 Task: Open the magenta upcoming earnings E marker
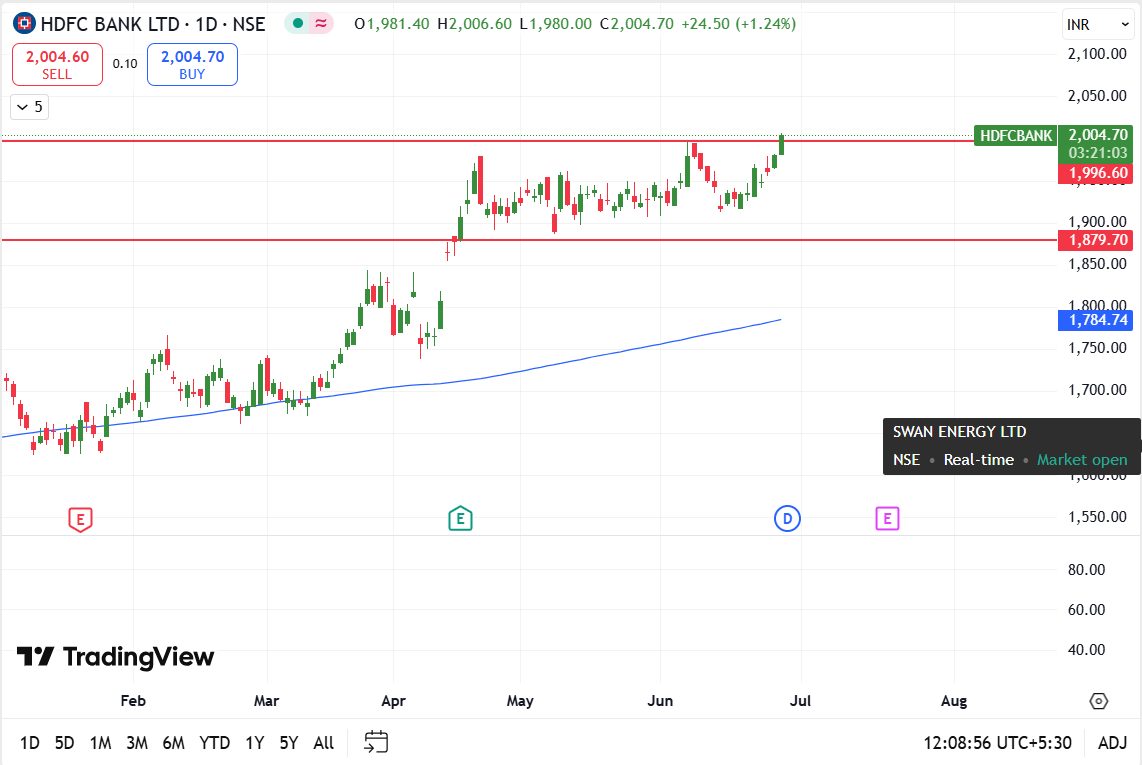click(x=887, y=519)
